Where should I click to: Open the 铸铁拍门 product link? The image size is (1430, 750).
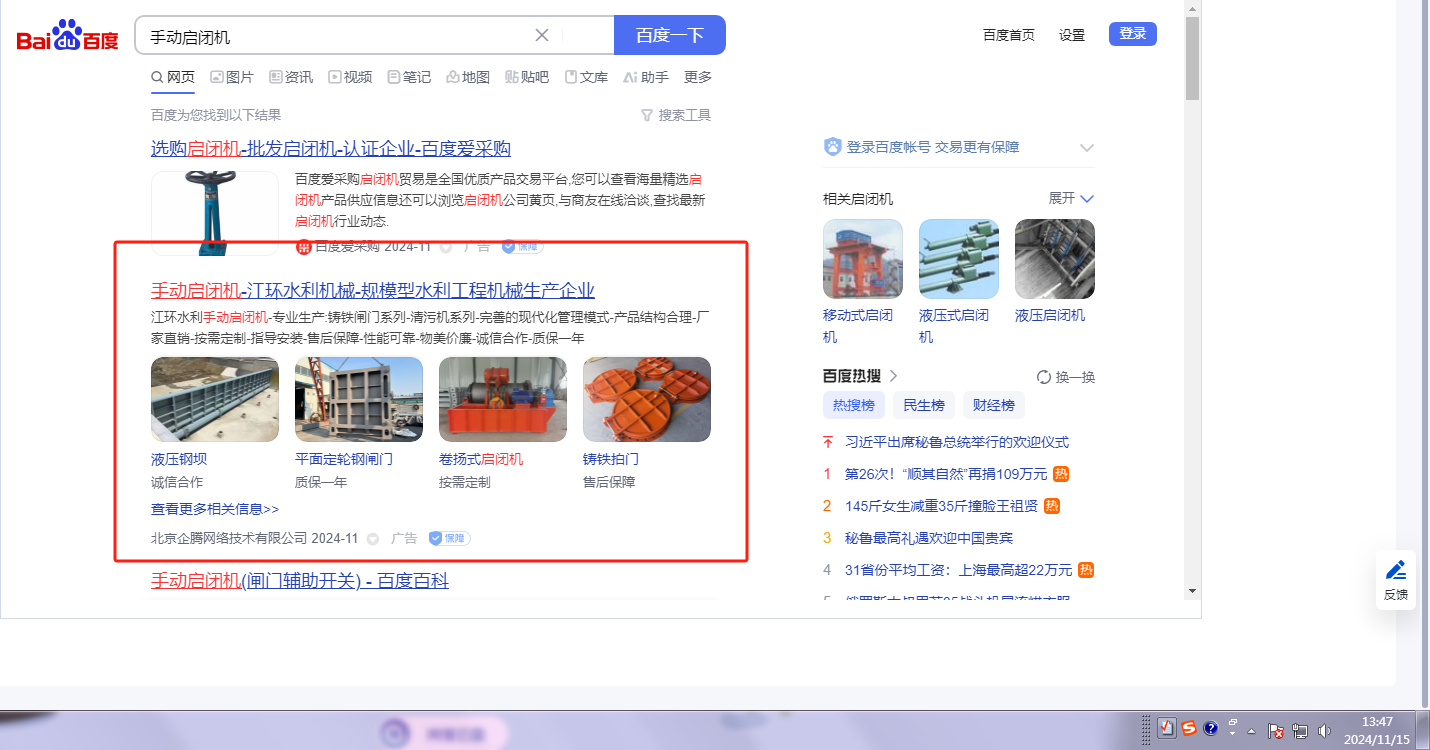611,460
